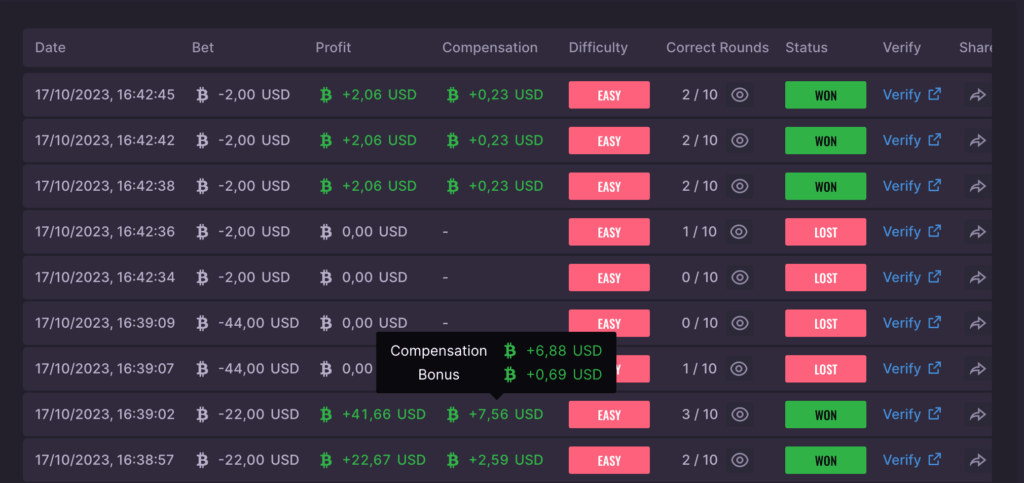Verify the lost bet from 16:42:36
The width and height of the screenshot is (1024, 483).
(x=912, y=232)
